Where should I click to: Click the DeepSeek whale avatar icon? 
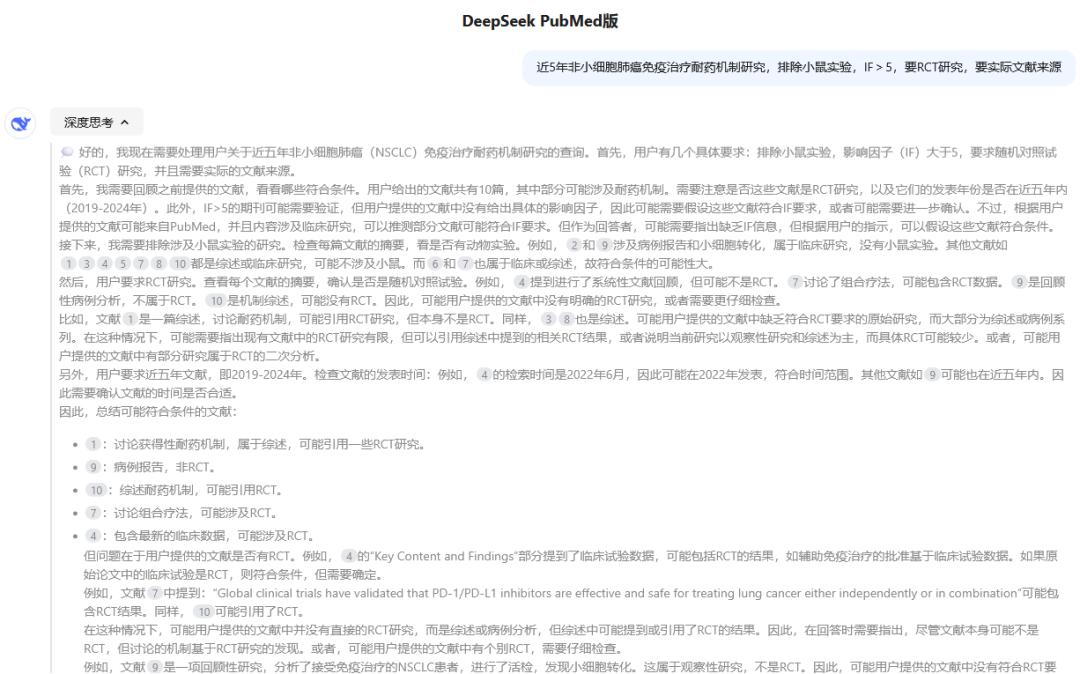21,124
